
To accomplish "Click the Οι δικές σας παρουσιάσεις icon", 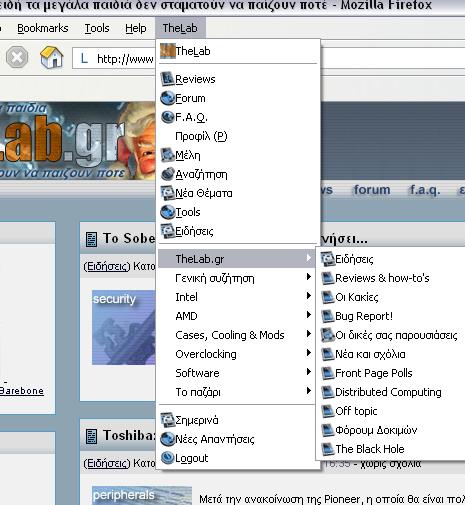I will tap(328, 335).
